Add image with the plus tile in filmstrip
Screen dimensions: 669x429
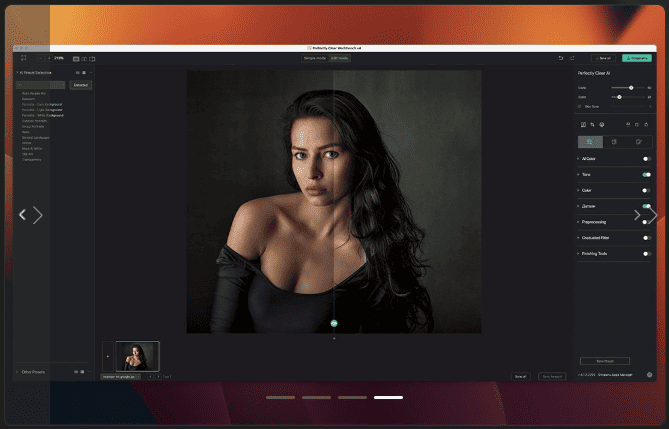point(108,356)
